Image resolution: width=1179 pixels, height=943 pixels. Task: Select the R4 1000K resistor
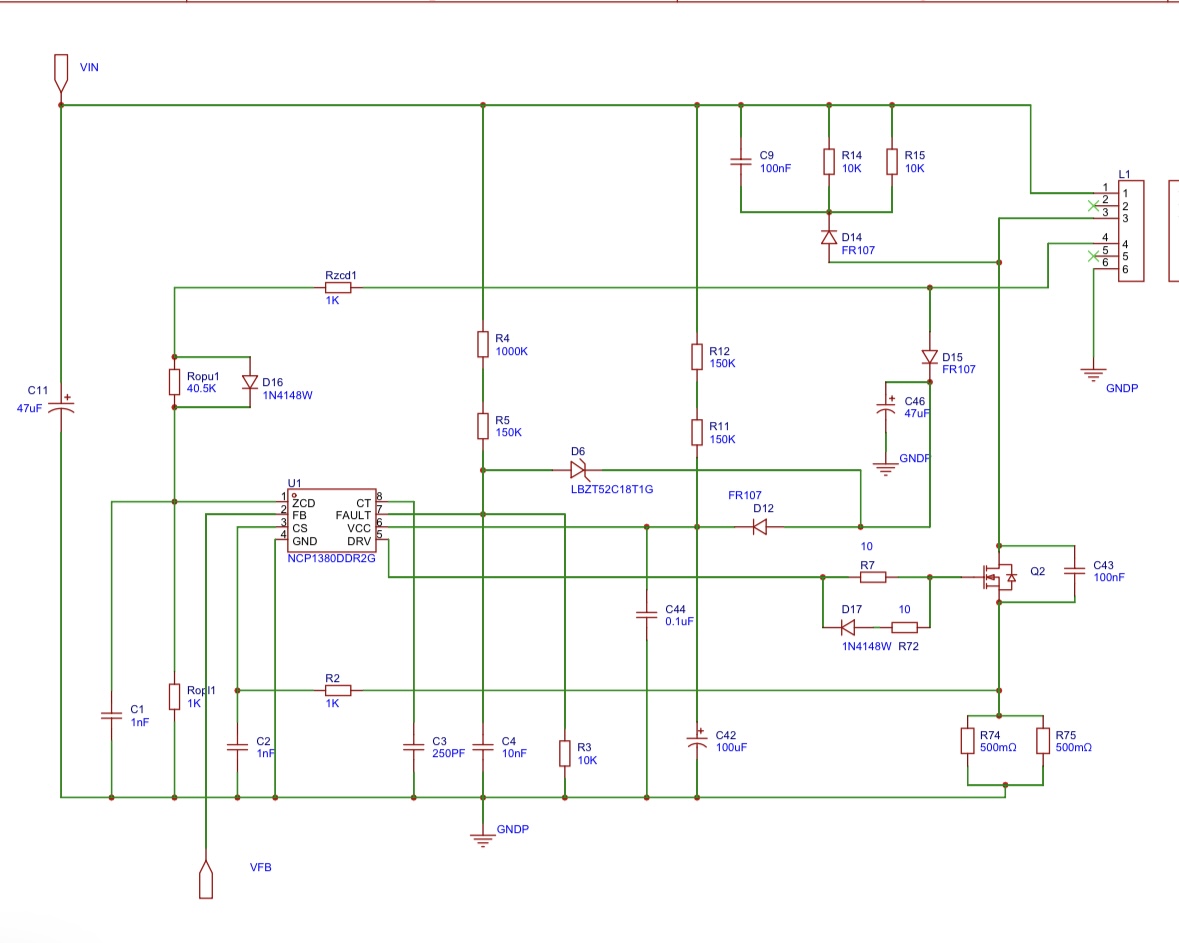(483, 345)
